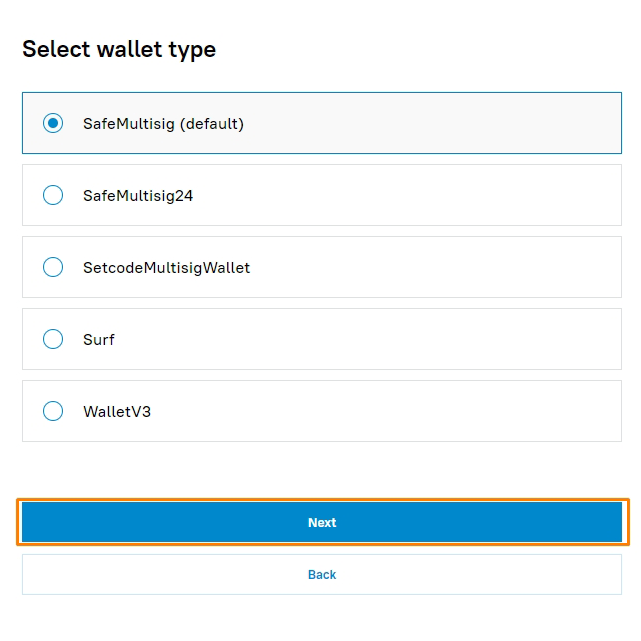
Task: Click the "SetcodeMultisigWallet" label text
Action: [x=166, y=268]
